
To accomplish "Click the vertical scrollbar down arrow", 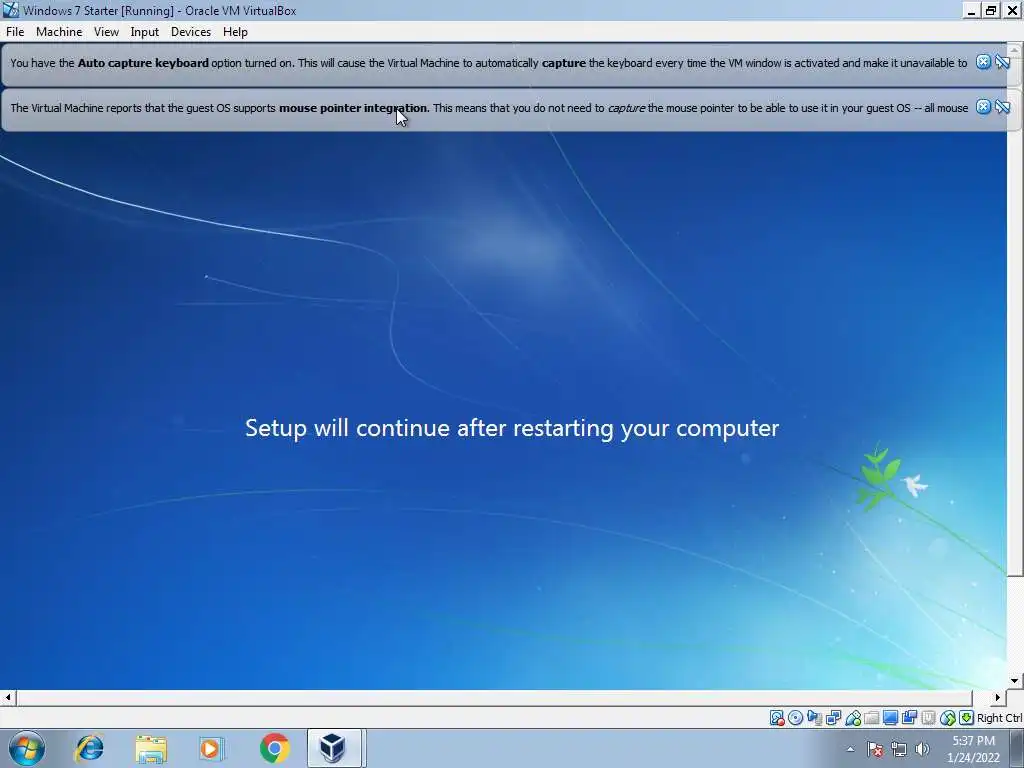I will click(x=1014, y=681).
